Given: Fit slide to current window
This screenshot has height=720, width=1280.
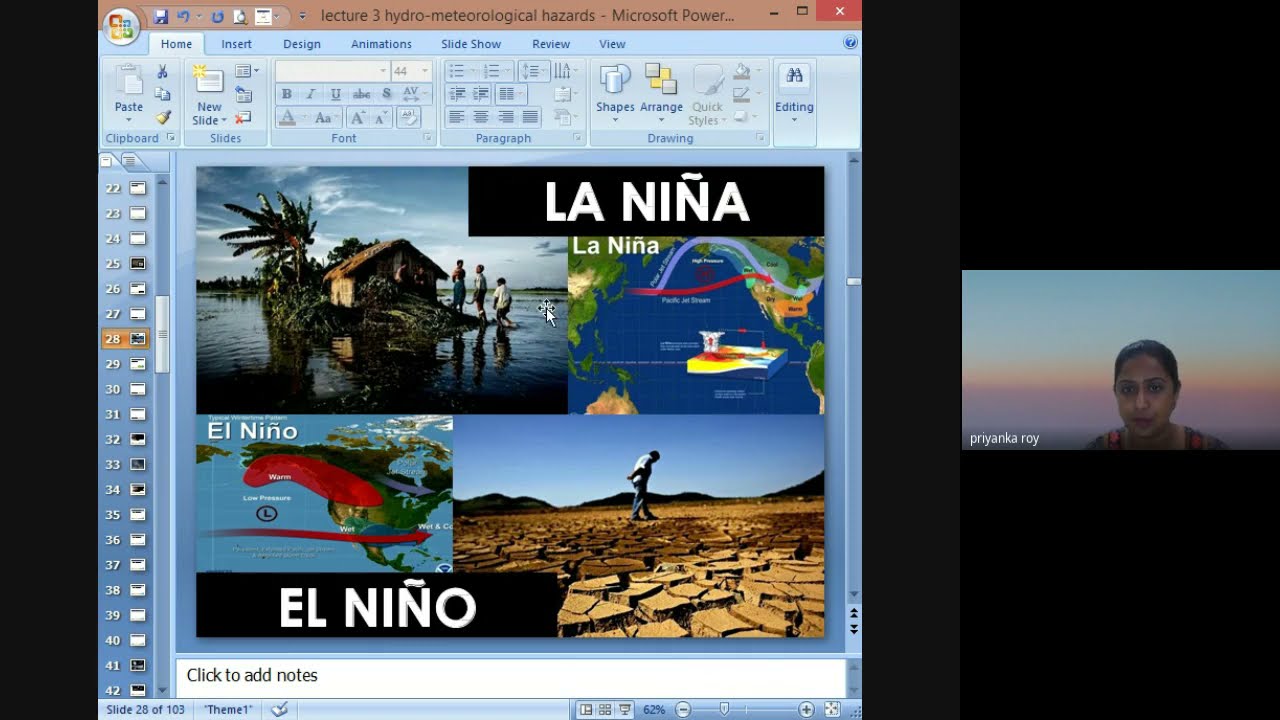Looking at the screenshot, I should click(x=832, y=709).
